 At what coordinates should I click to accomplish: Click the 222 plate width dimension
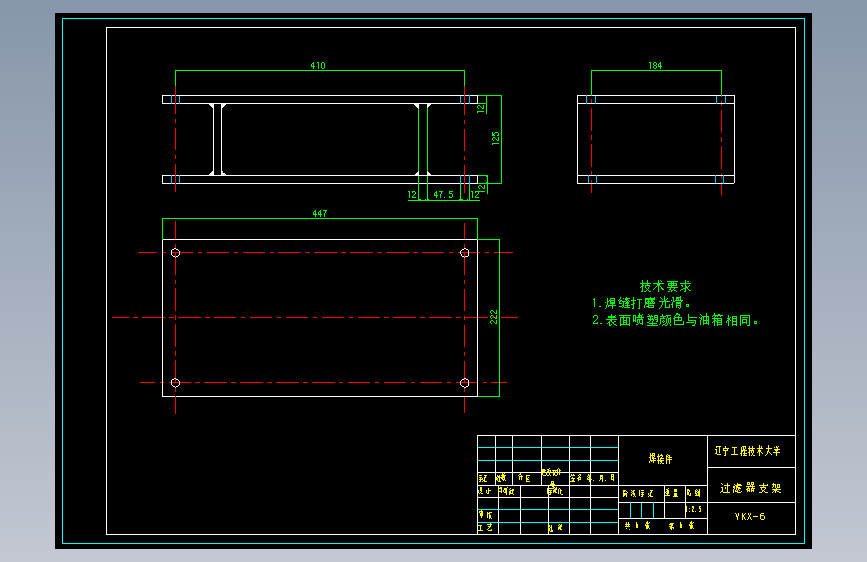click(494, 317)
